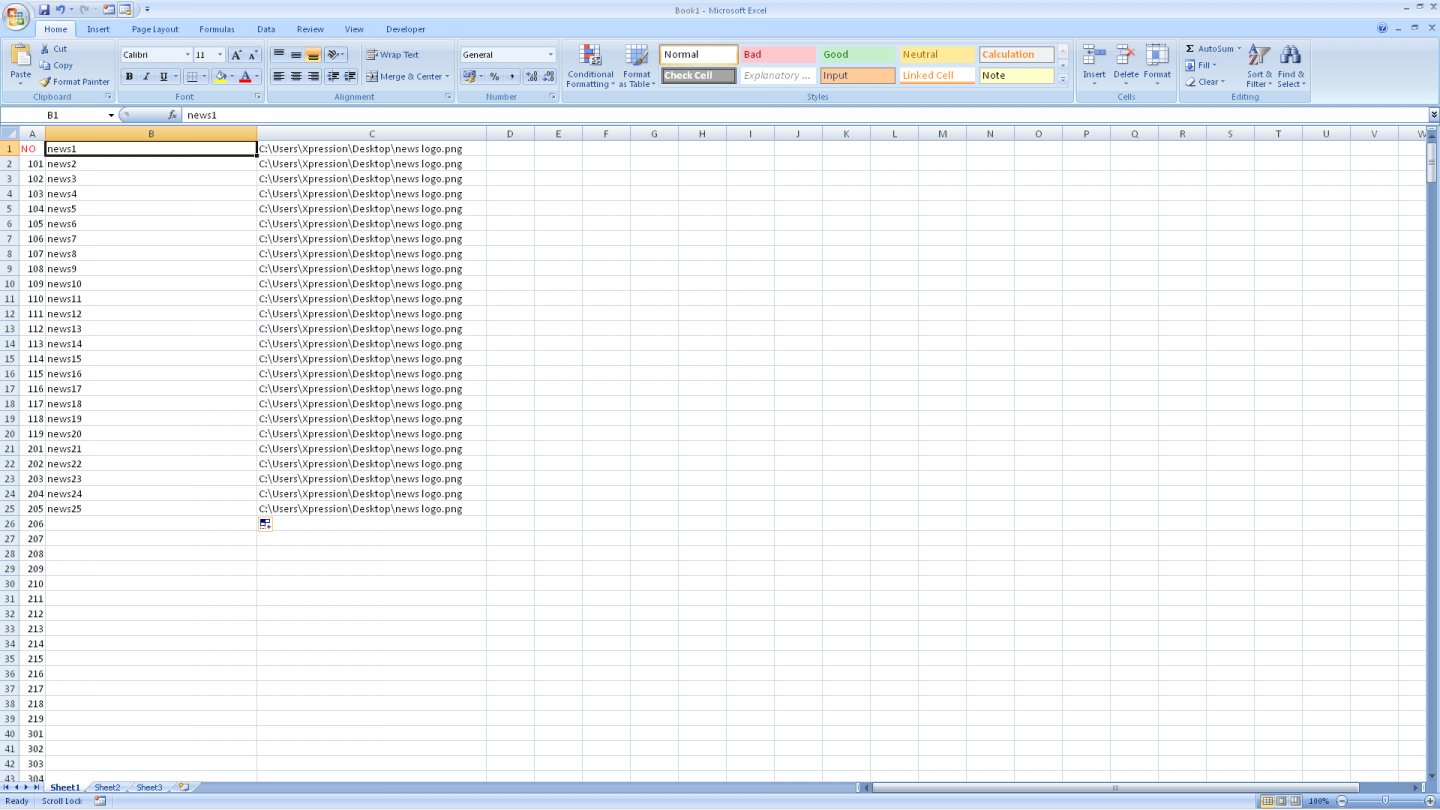Copy the selected cell
The width and height of the screenshot is (1440, 810).
[x=56, y=65]
